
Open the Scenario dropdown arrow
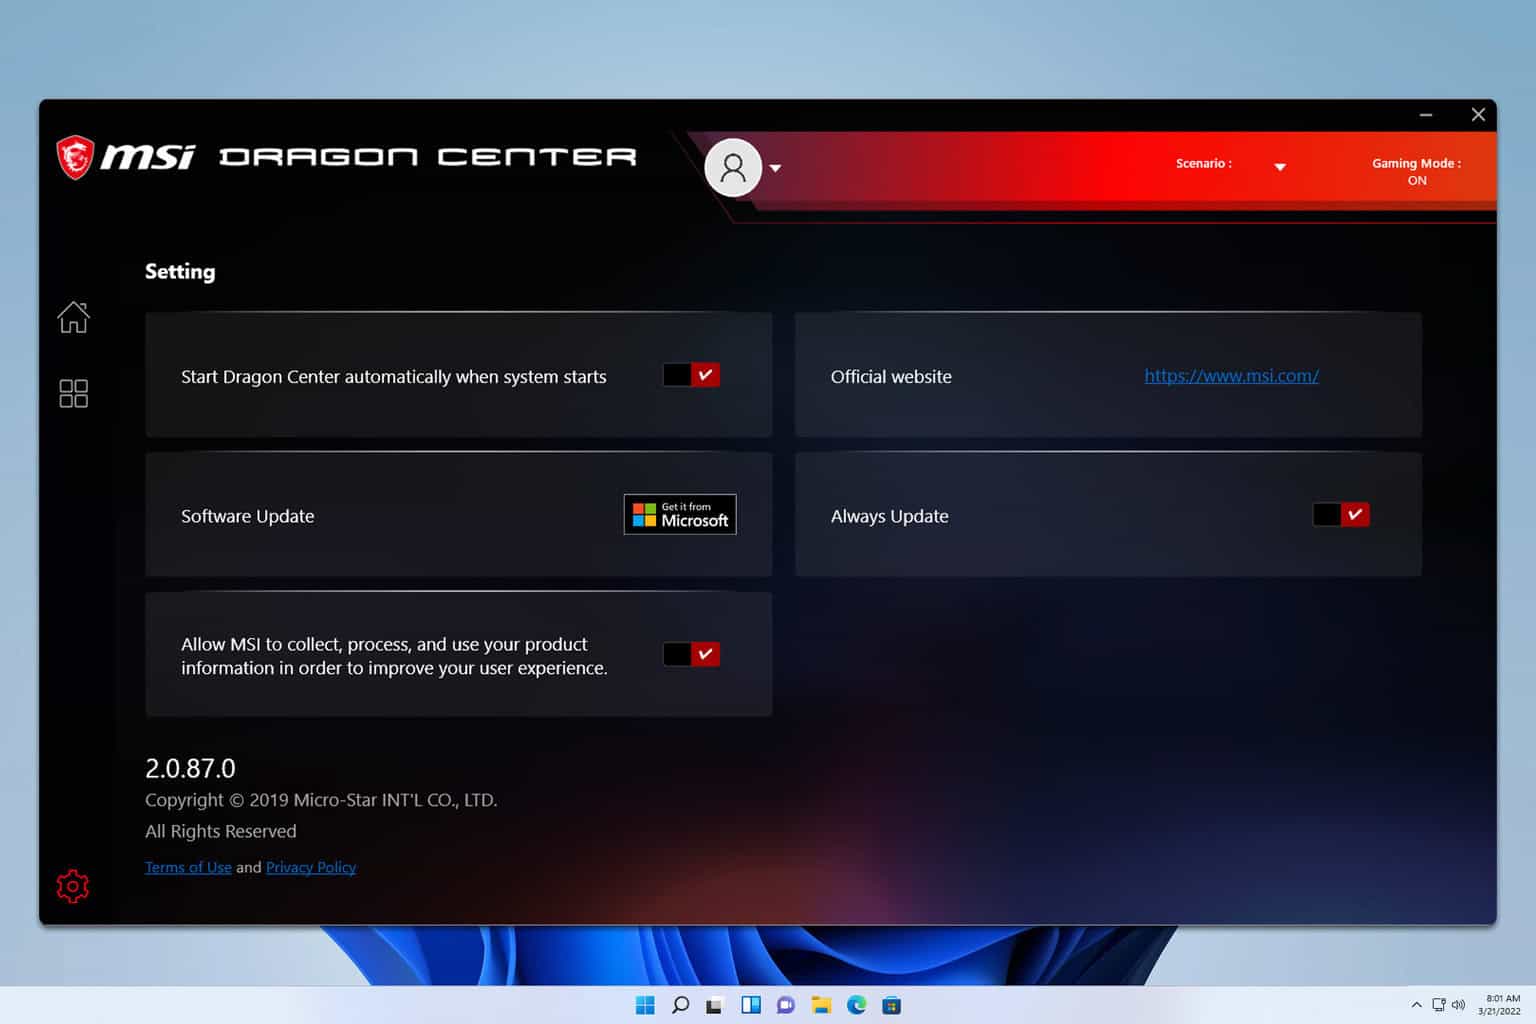pos(1280,167)
